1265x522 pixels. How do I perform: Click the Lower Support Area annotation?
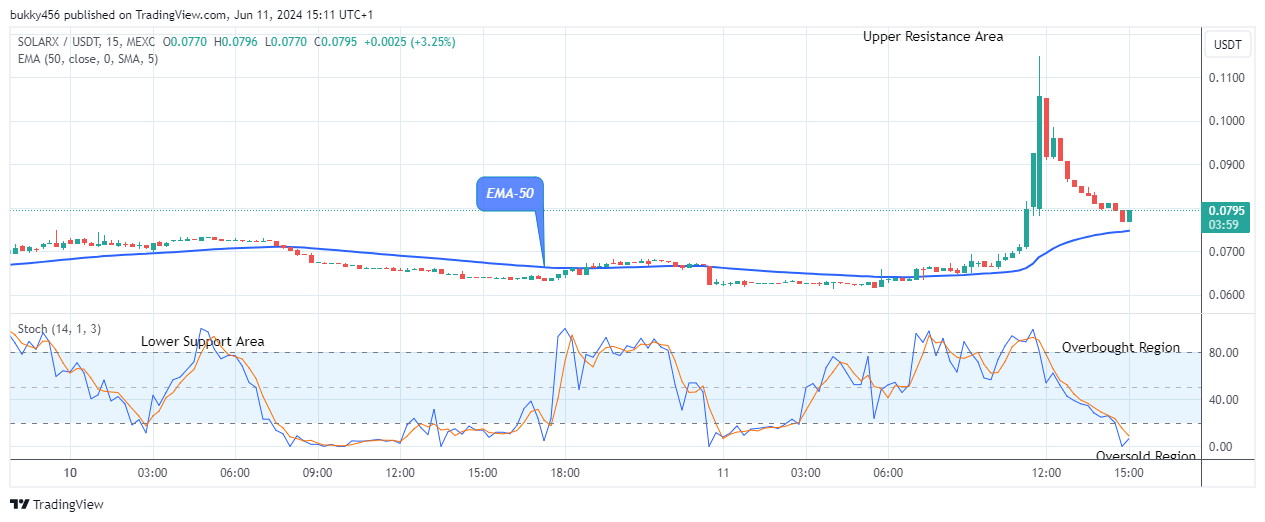tap(203, 342)
